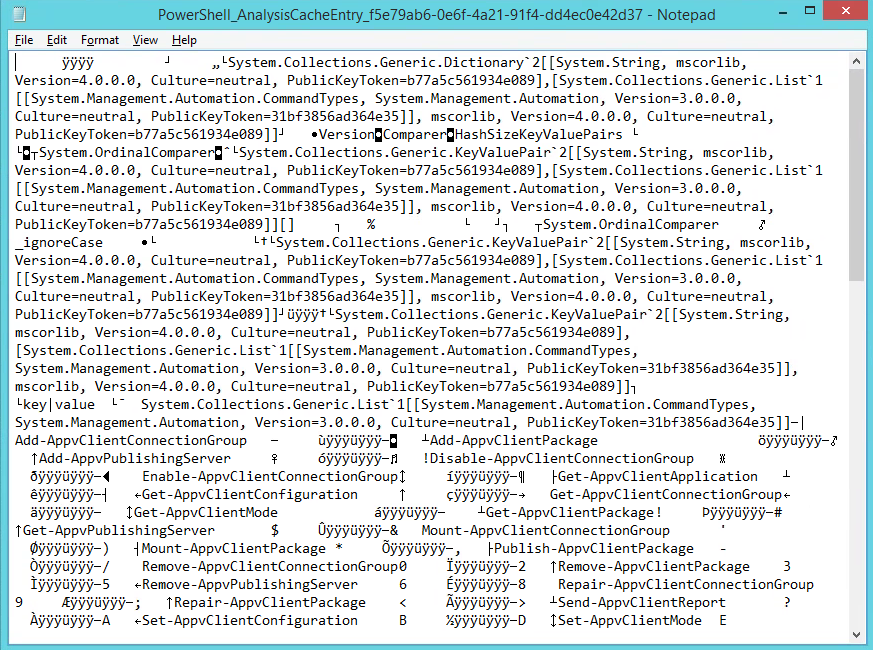
Task: Click the vertical scrollbar thumb
Action: [x=857, y=175]
